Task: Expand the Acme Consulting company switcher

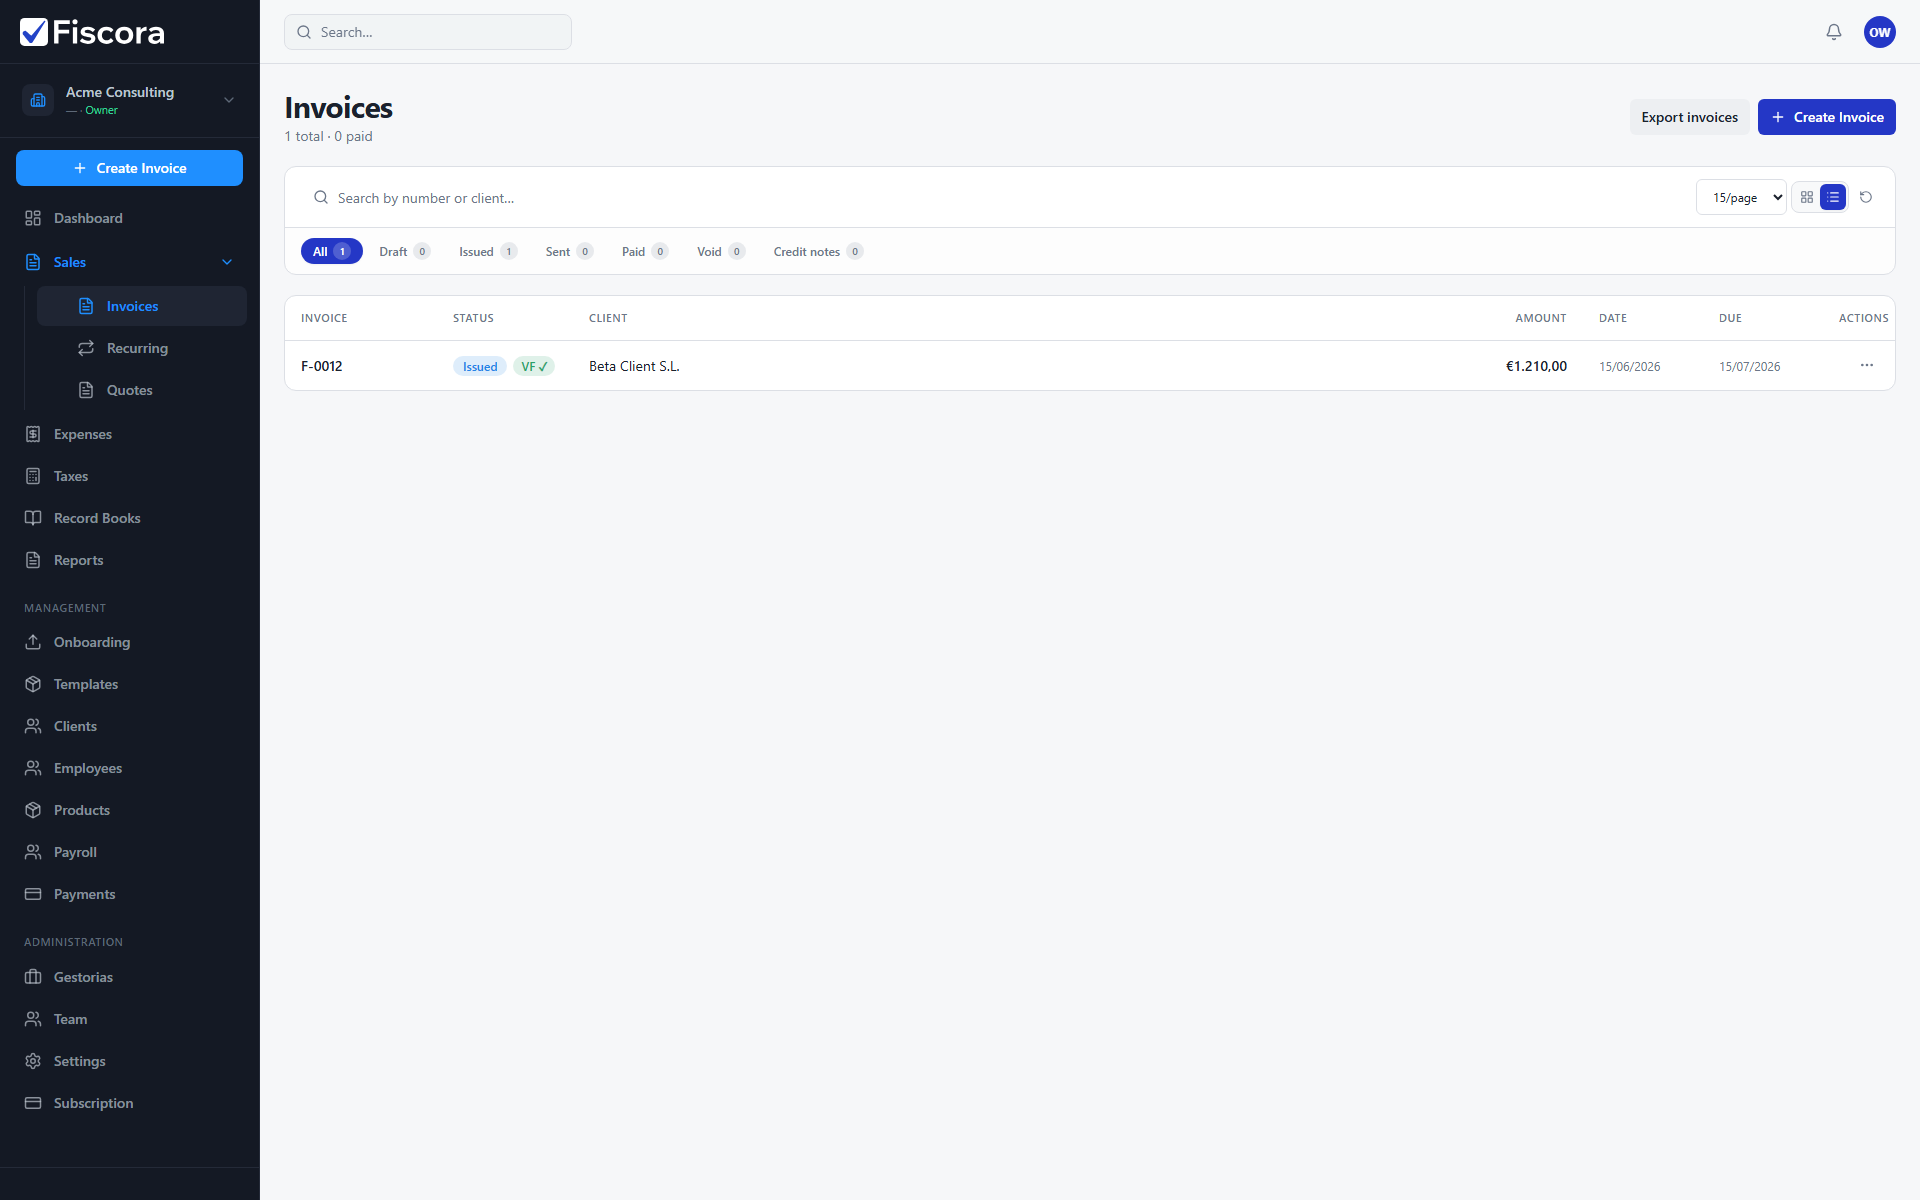Action: (229, 100)
